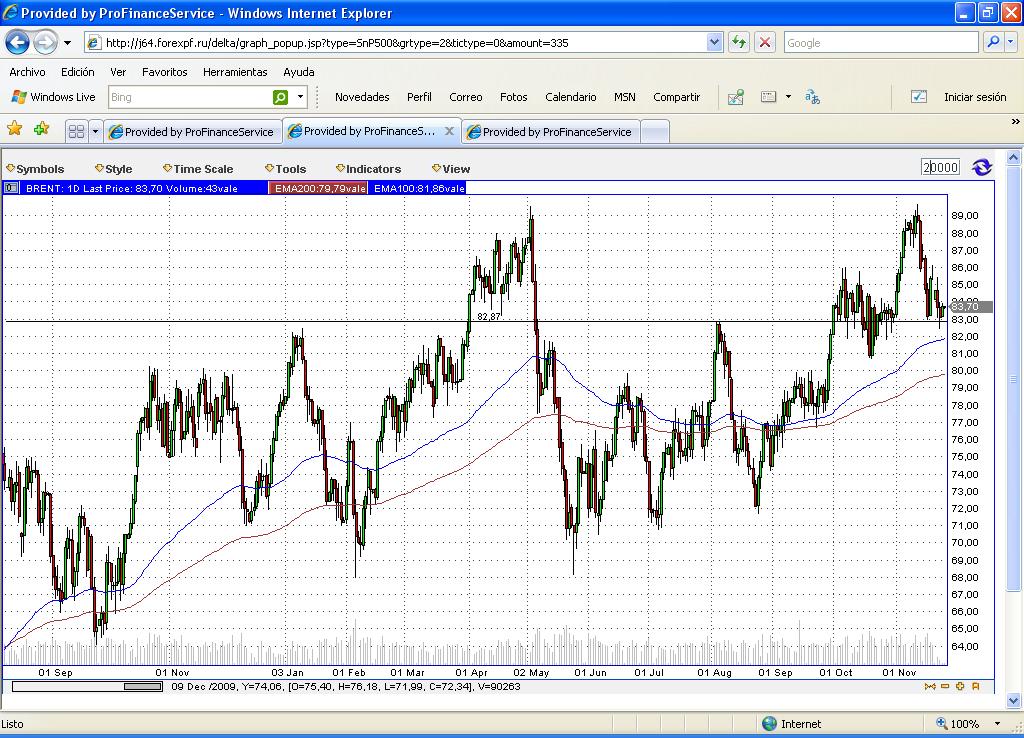The width and height of the screenshot is (1024, 738).
Task: Open the Herramientas menu
Action: pos(235,72)
